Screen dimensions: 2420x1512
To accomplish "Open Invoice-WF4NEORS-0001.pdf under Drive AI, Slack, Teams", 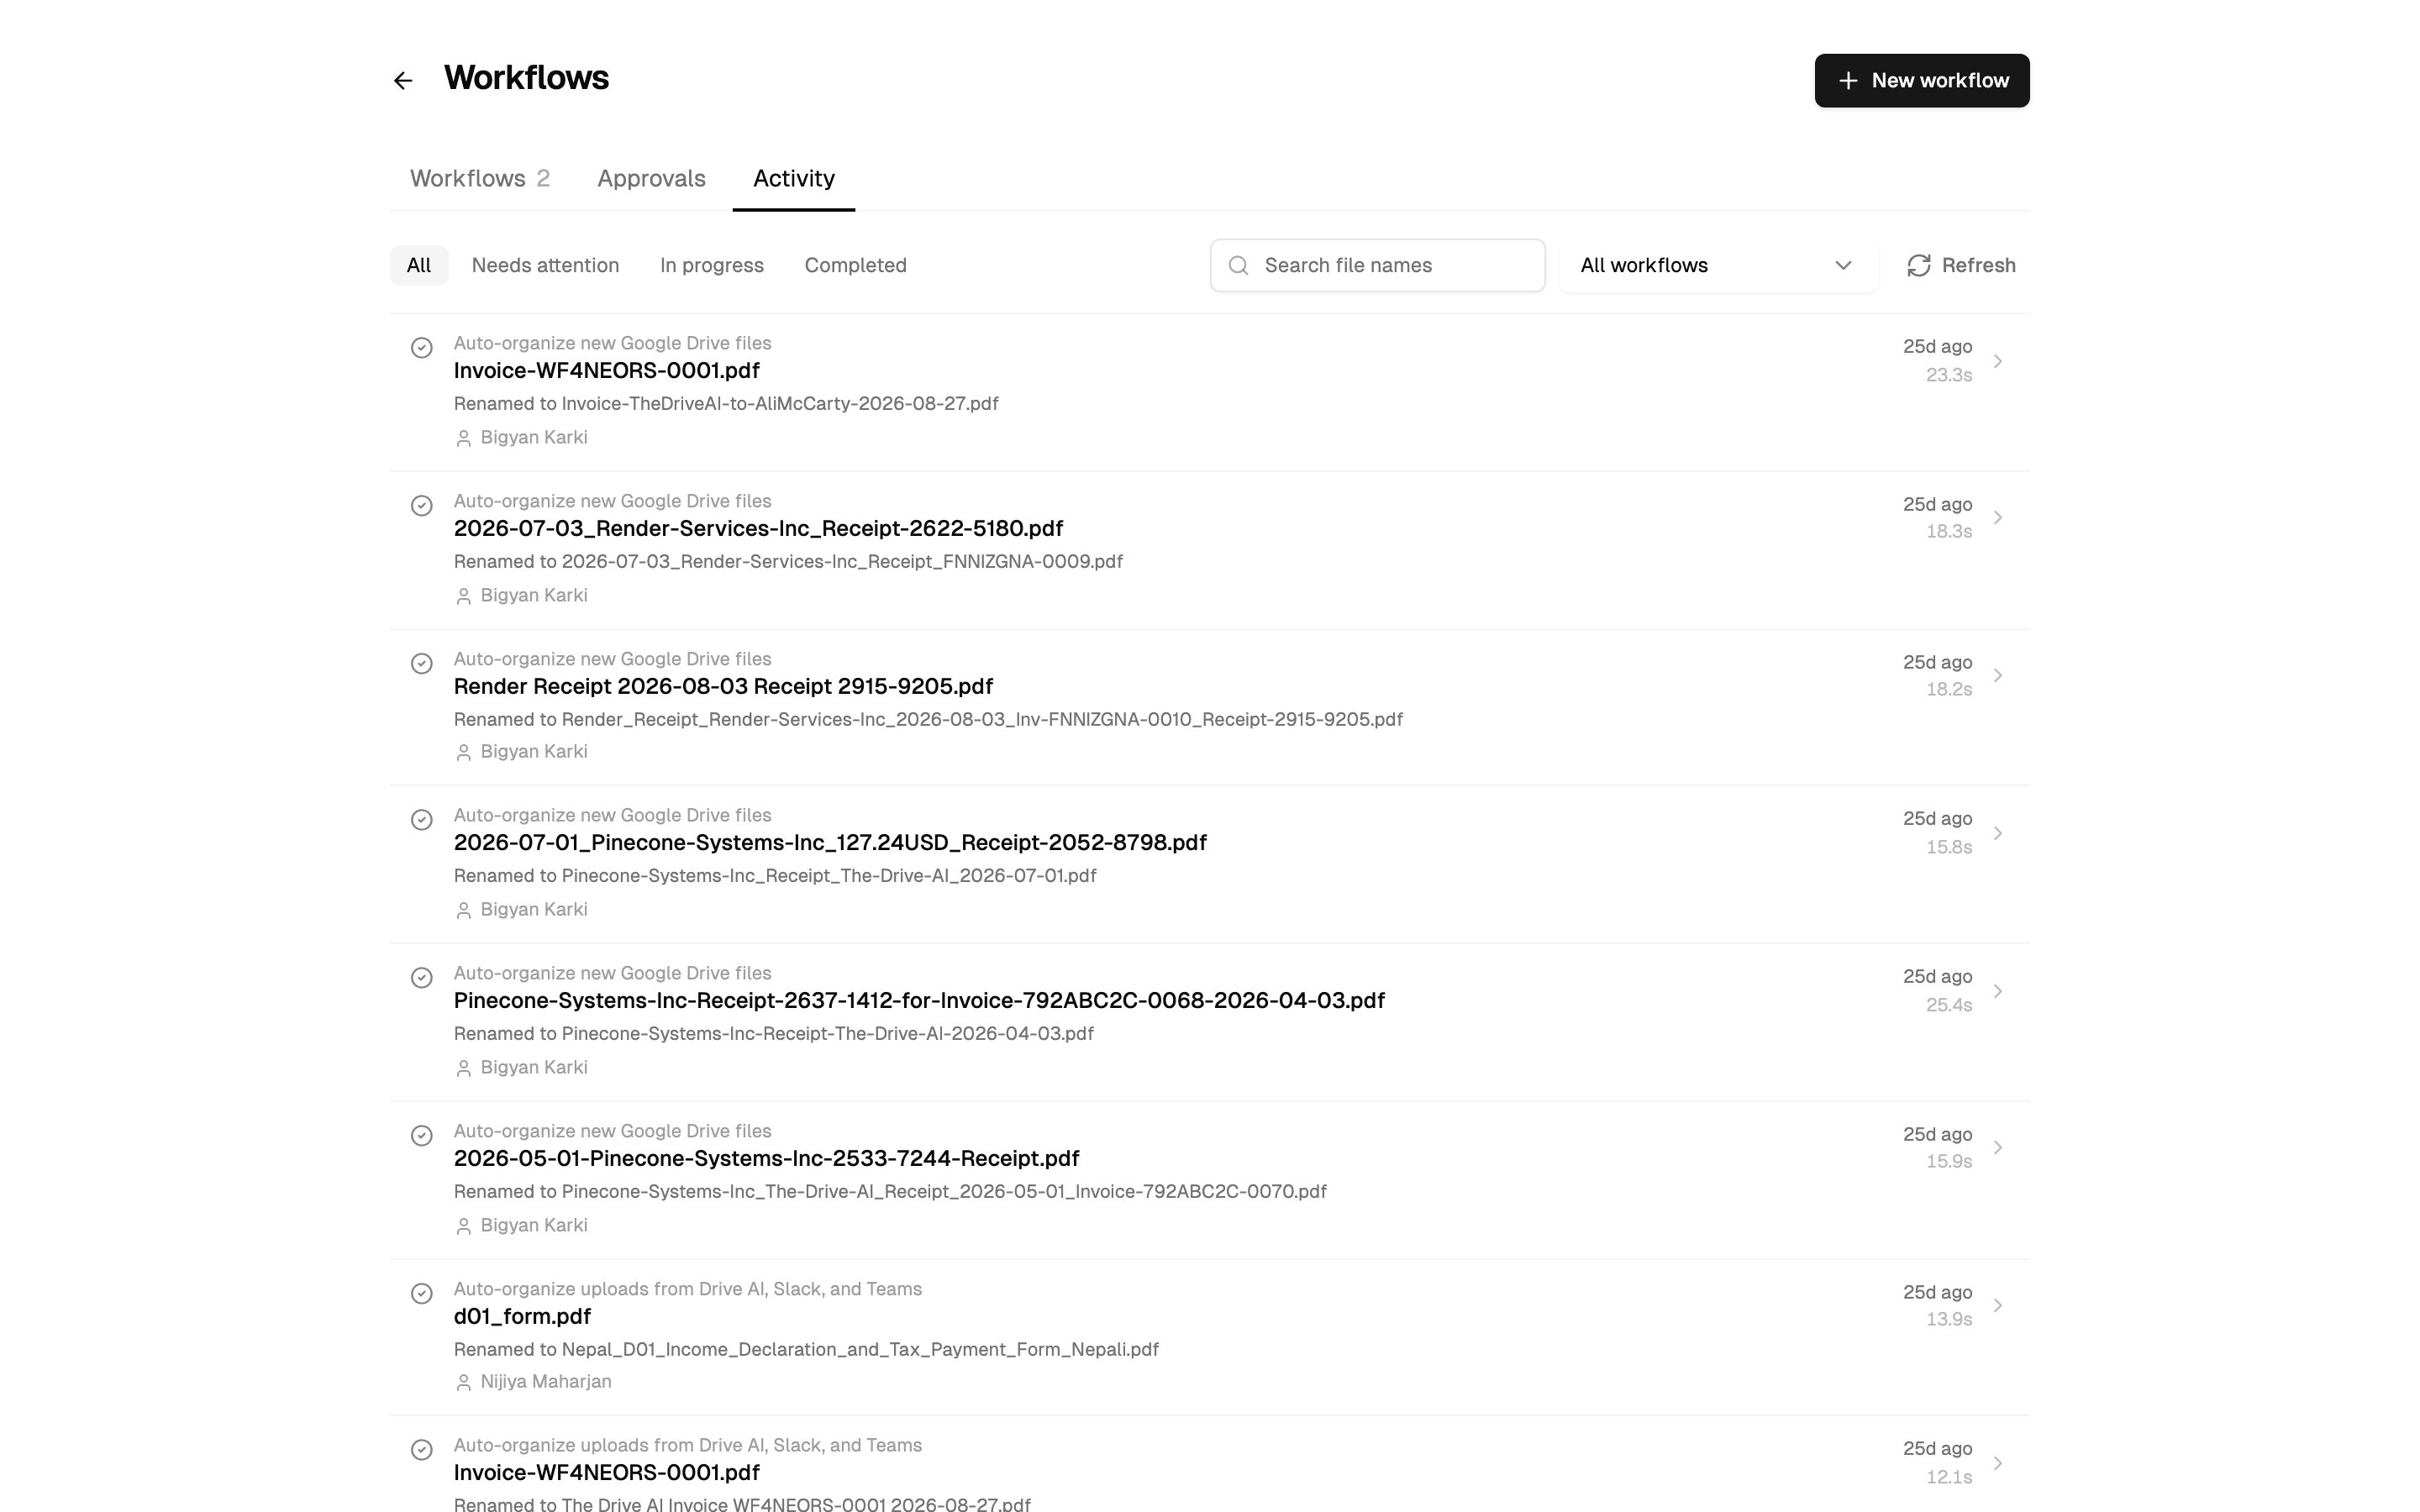I will 606,1472.
